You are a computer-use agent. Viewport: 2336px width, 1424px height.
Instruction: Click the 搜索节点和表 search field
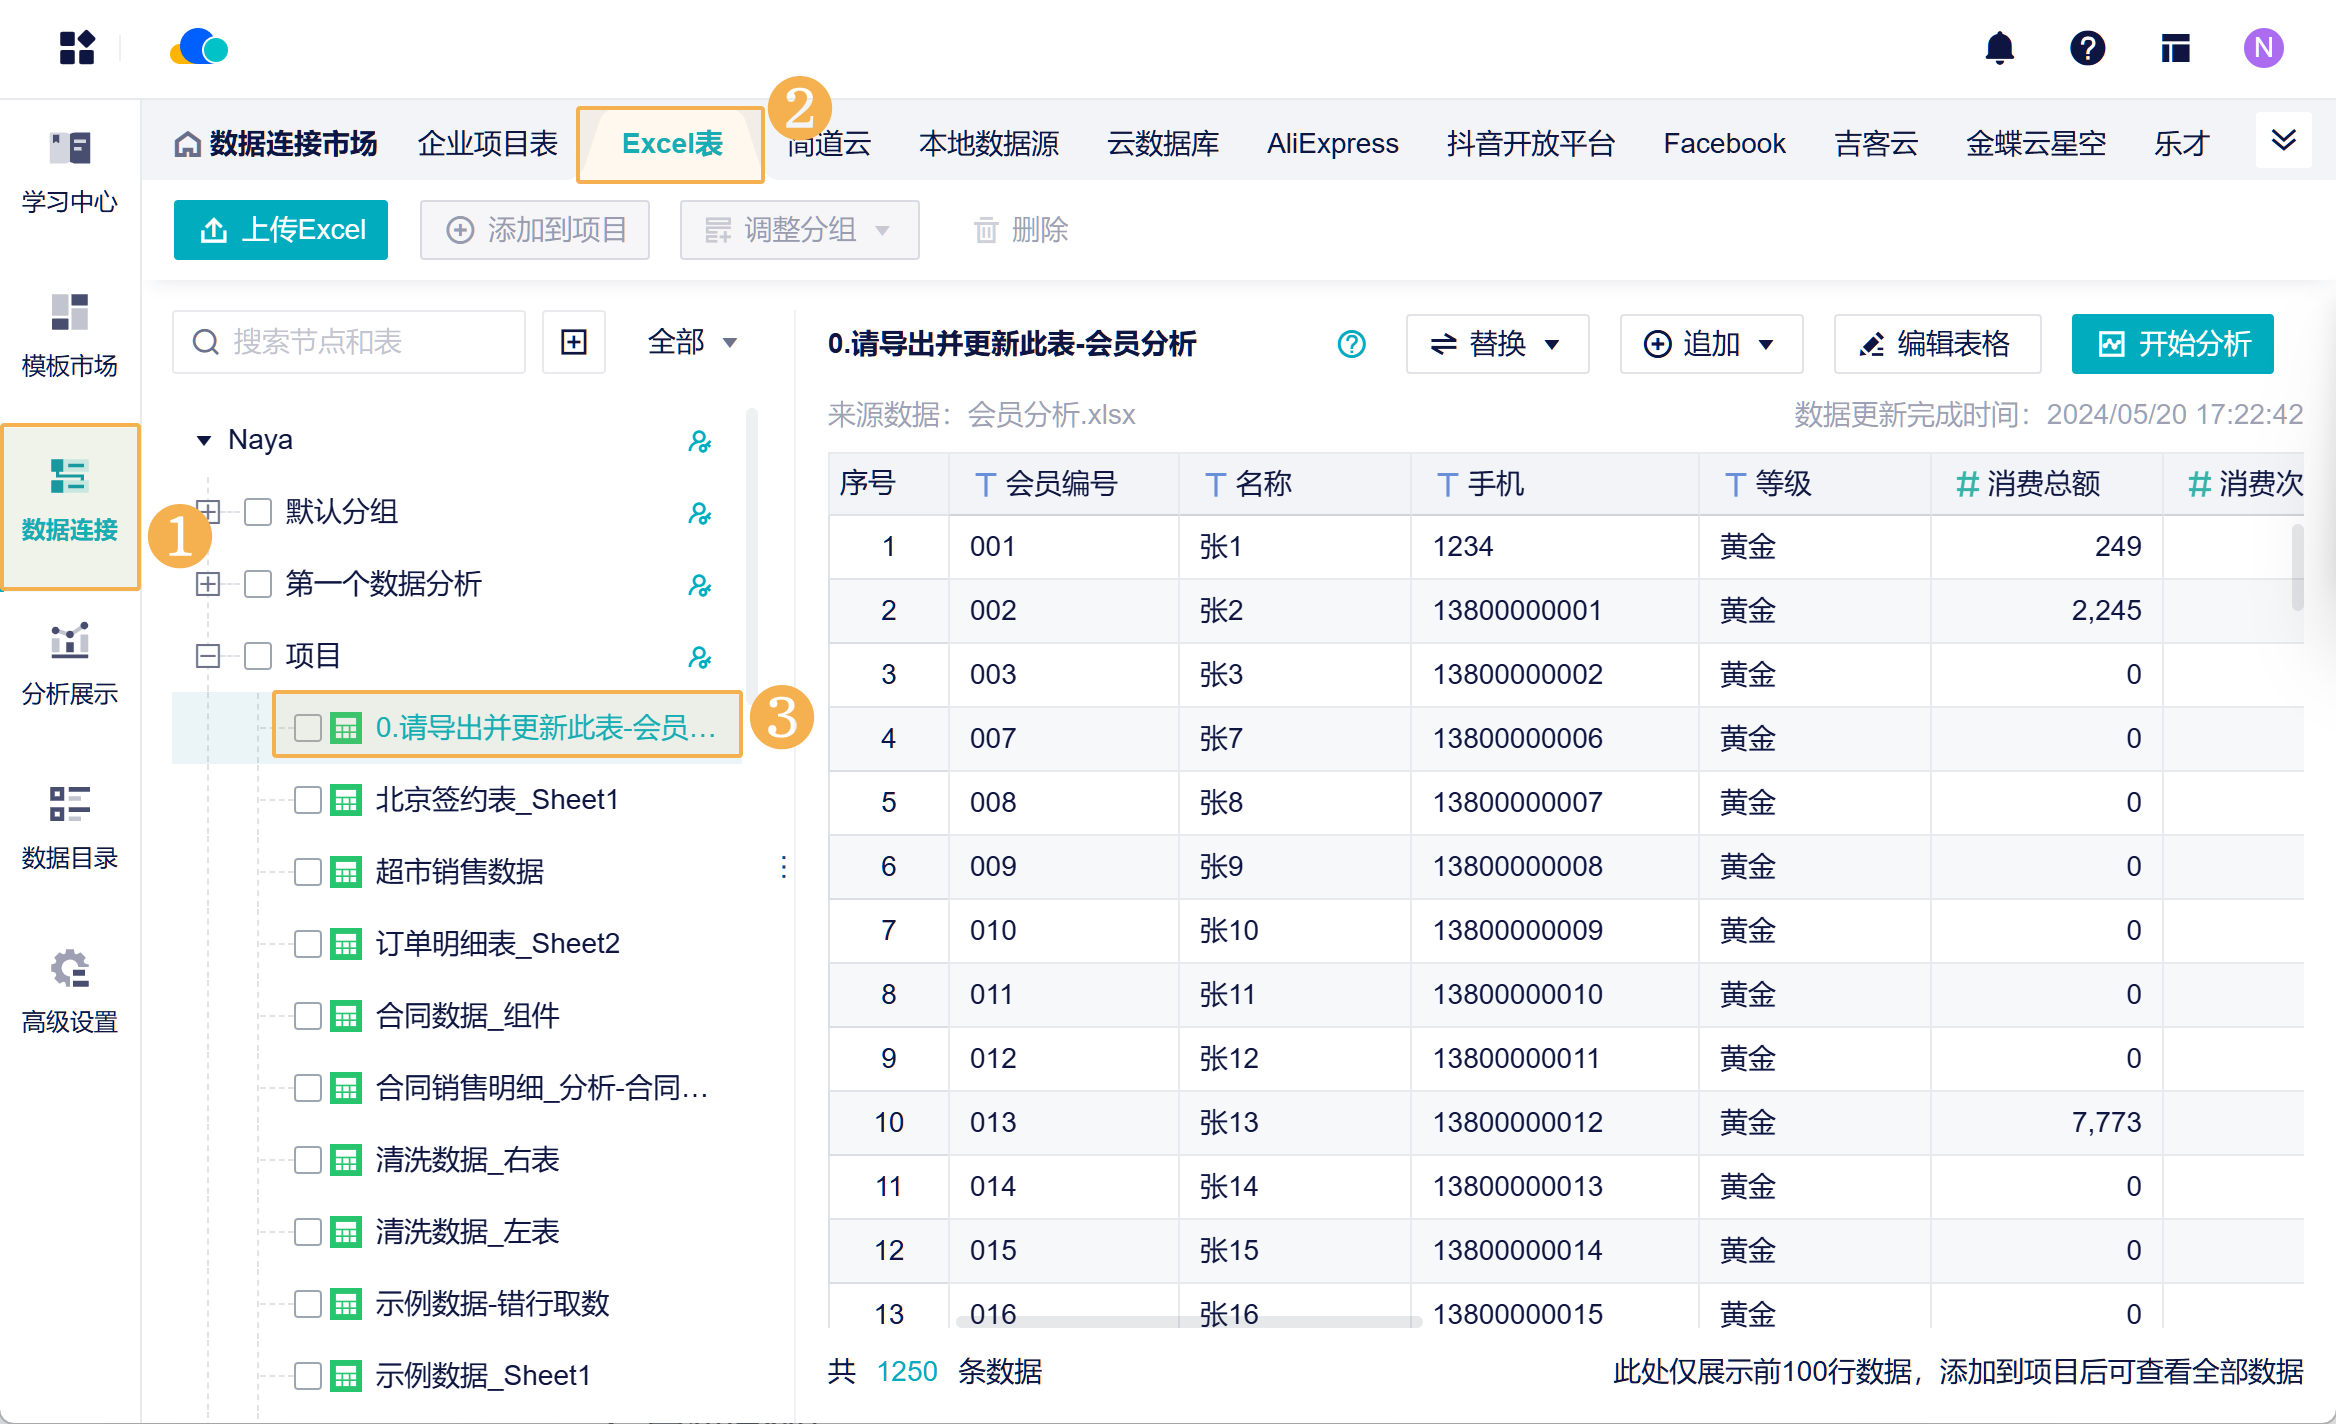(350, 342)
